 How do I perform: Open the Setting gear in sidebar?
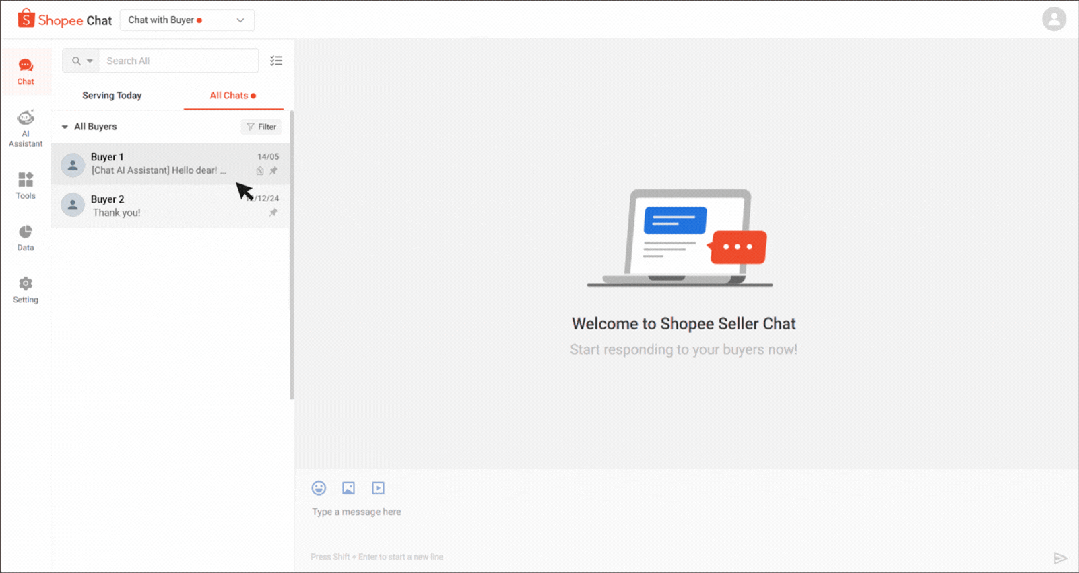coord(25,290)
